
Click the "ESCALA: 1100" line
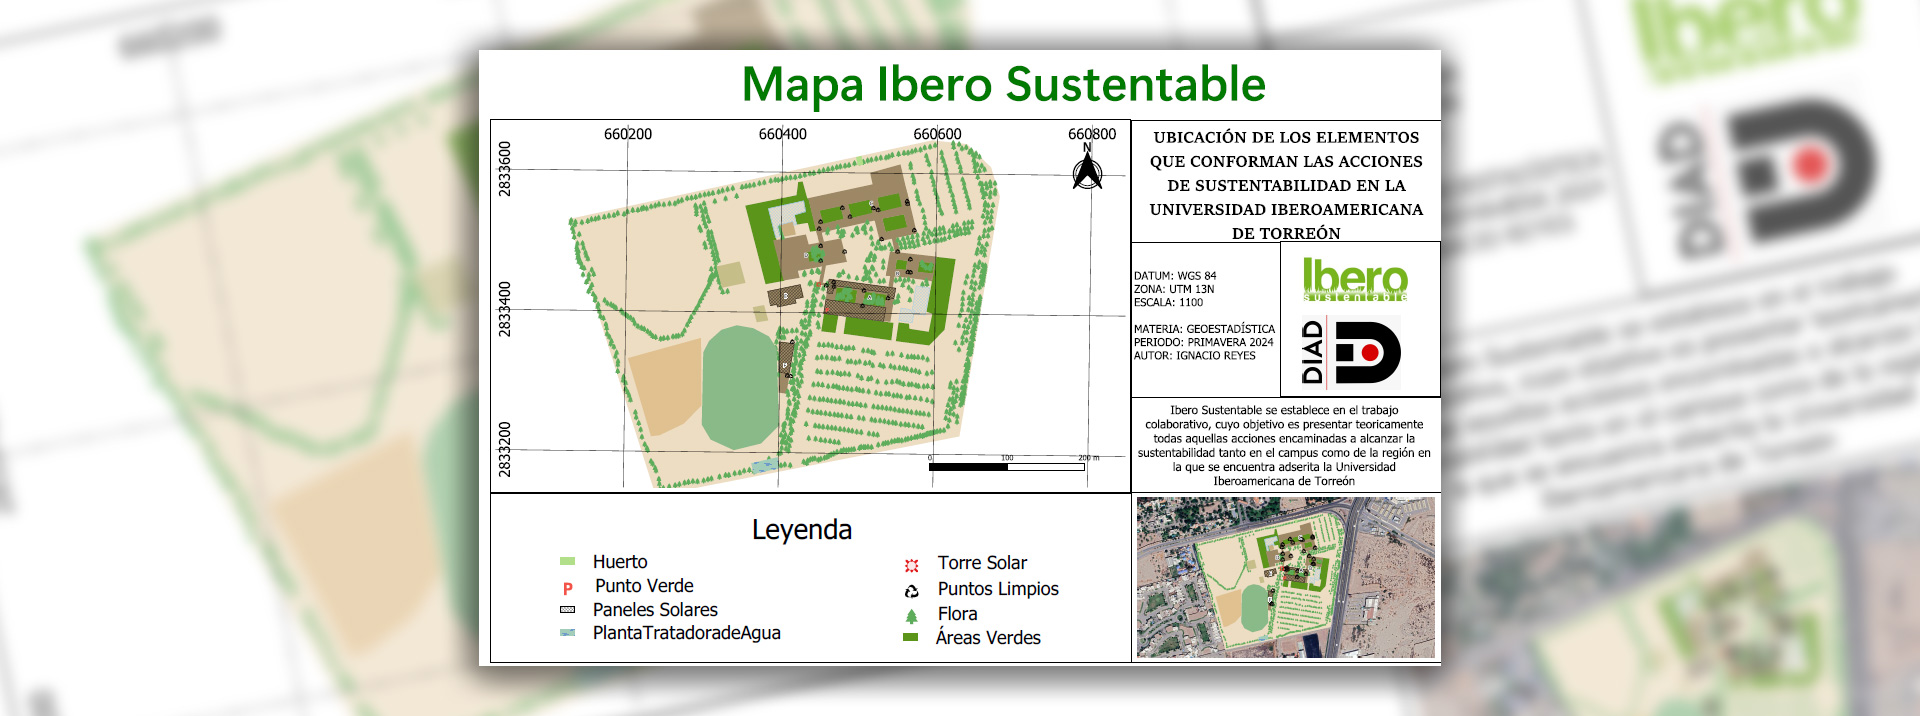coord(1168,302)
